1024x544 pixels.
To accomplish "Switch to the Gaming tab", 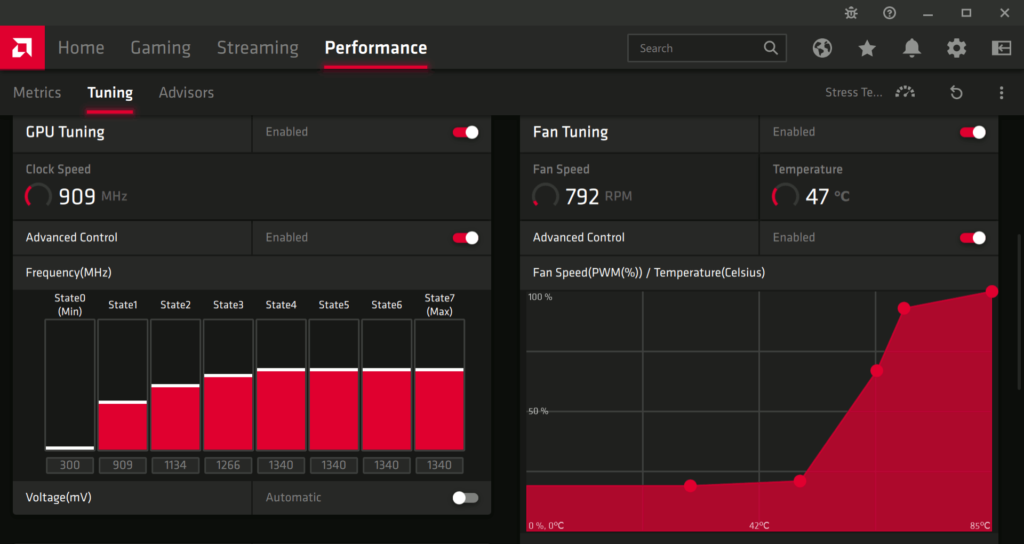I will coord(160,48).
